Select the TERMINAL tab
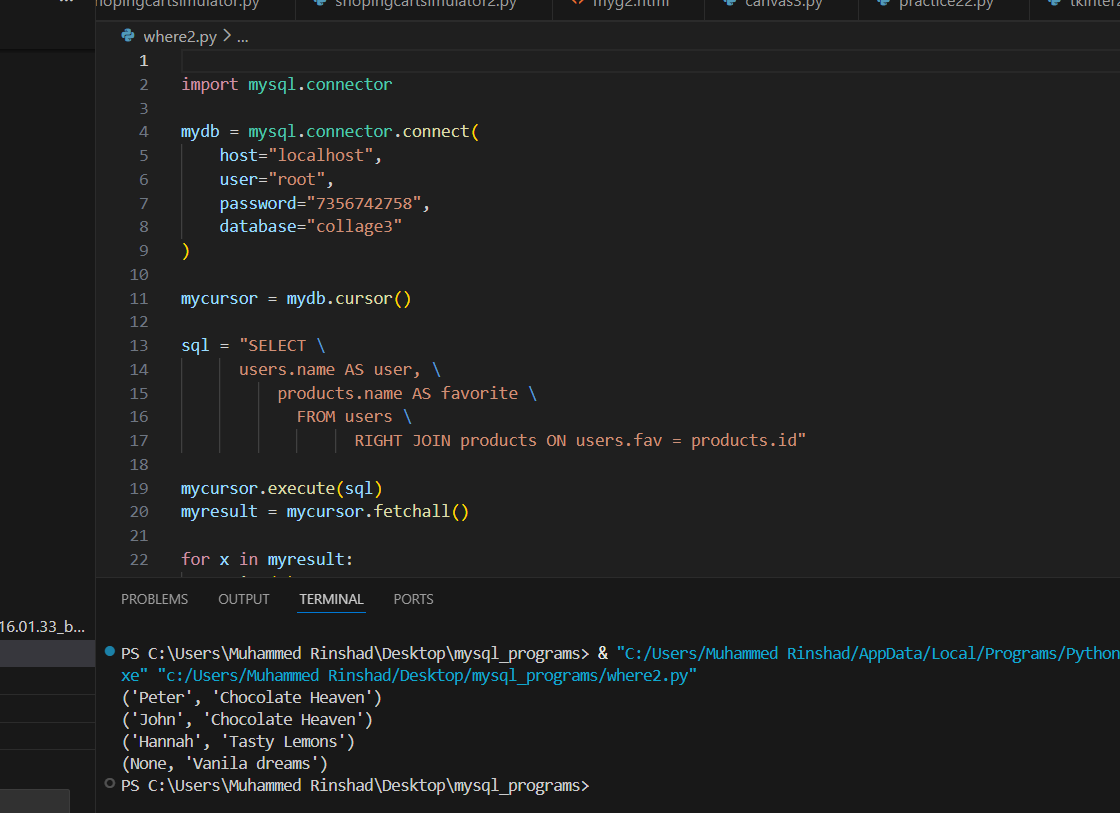The height and width of the screenshot is (813, 1120). tap(331, 599)
